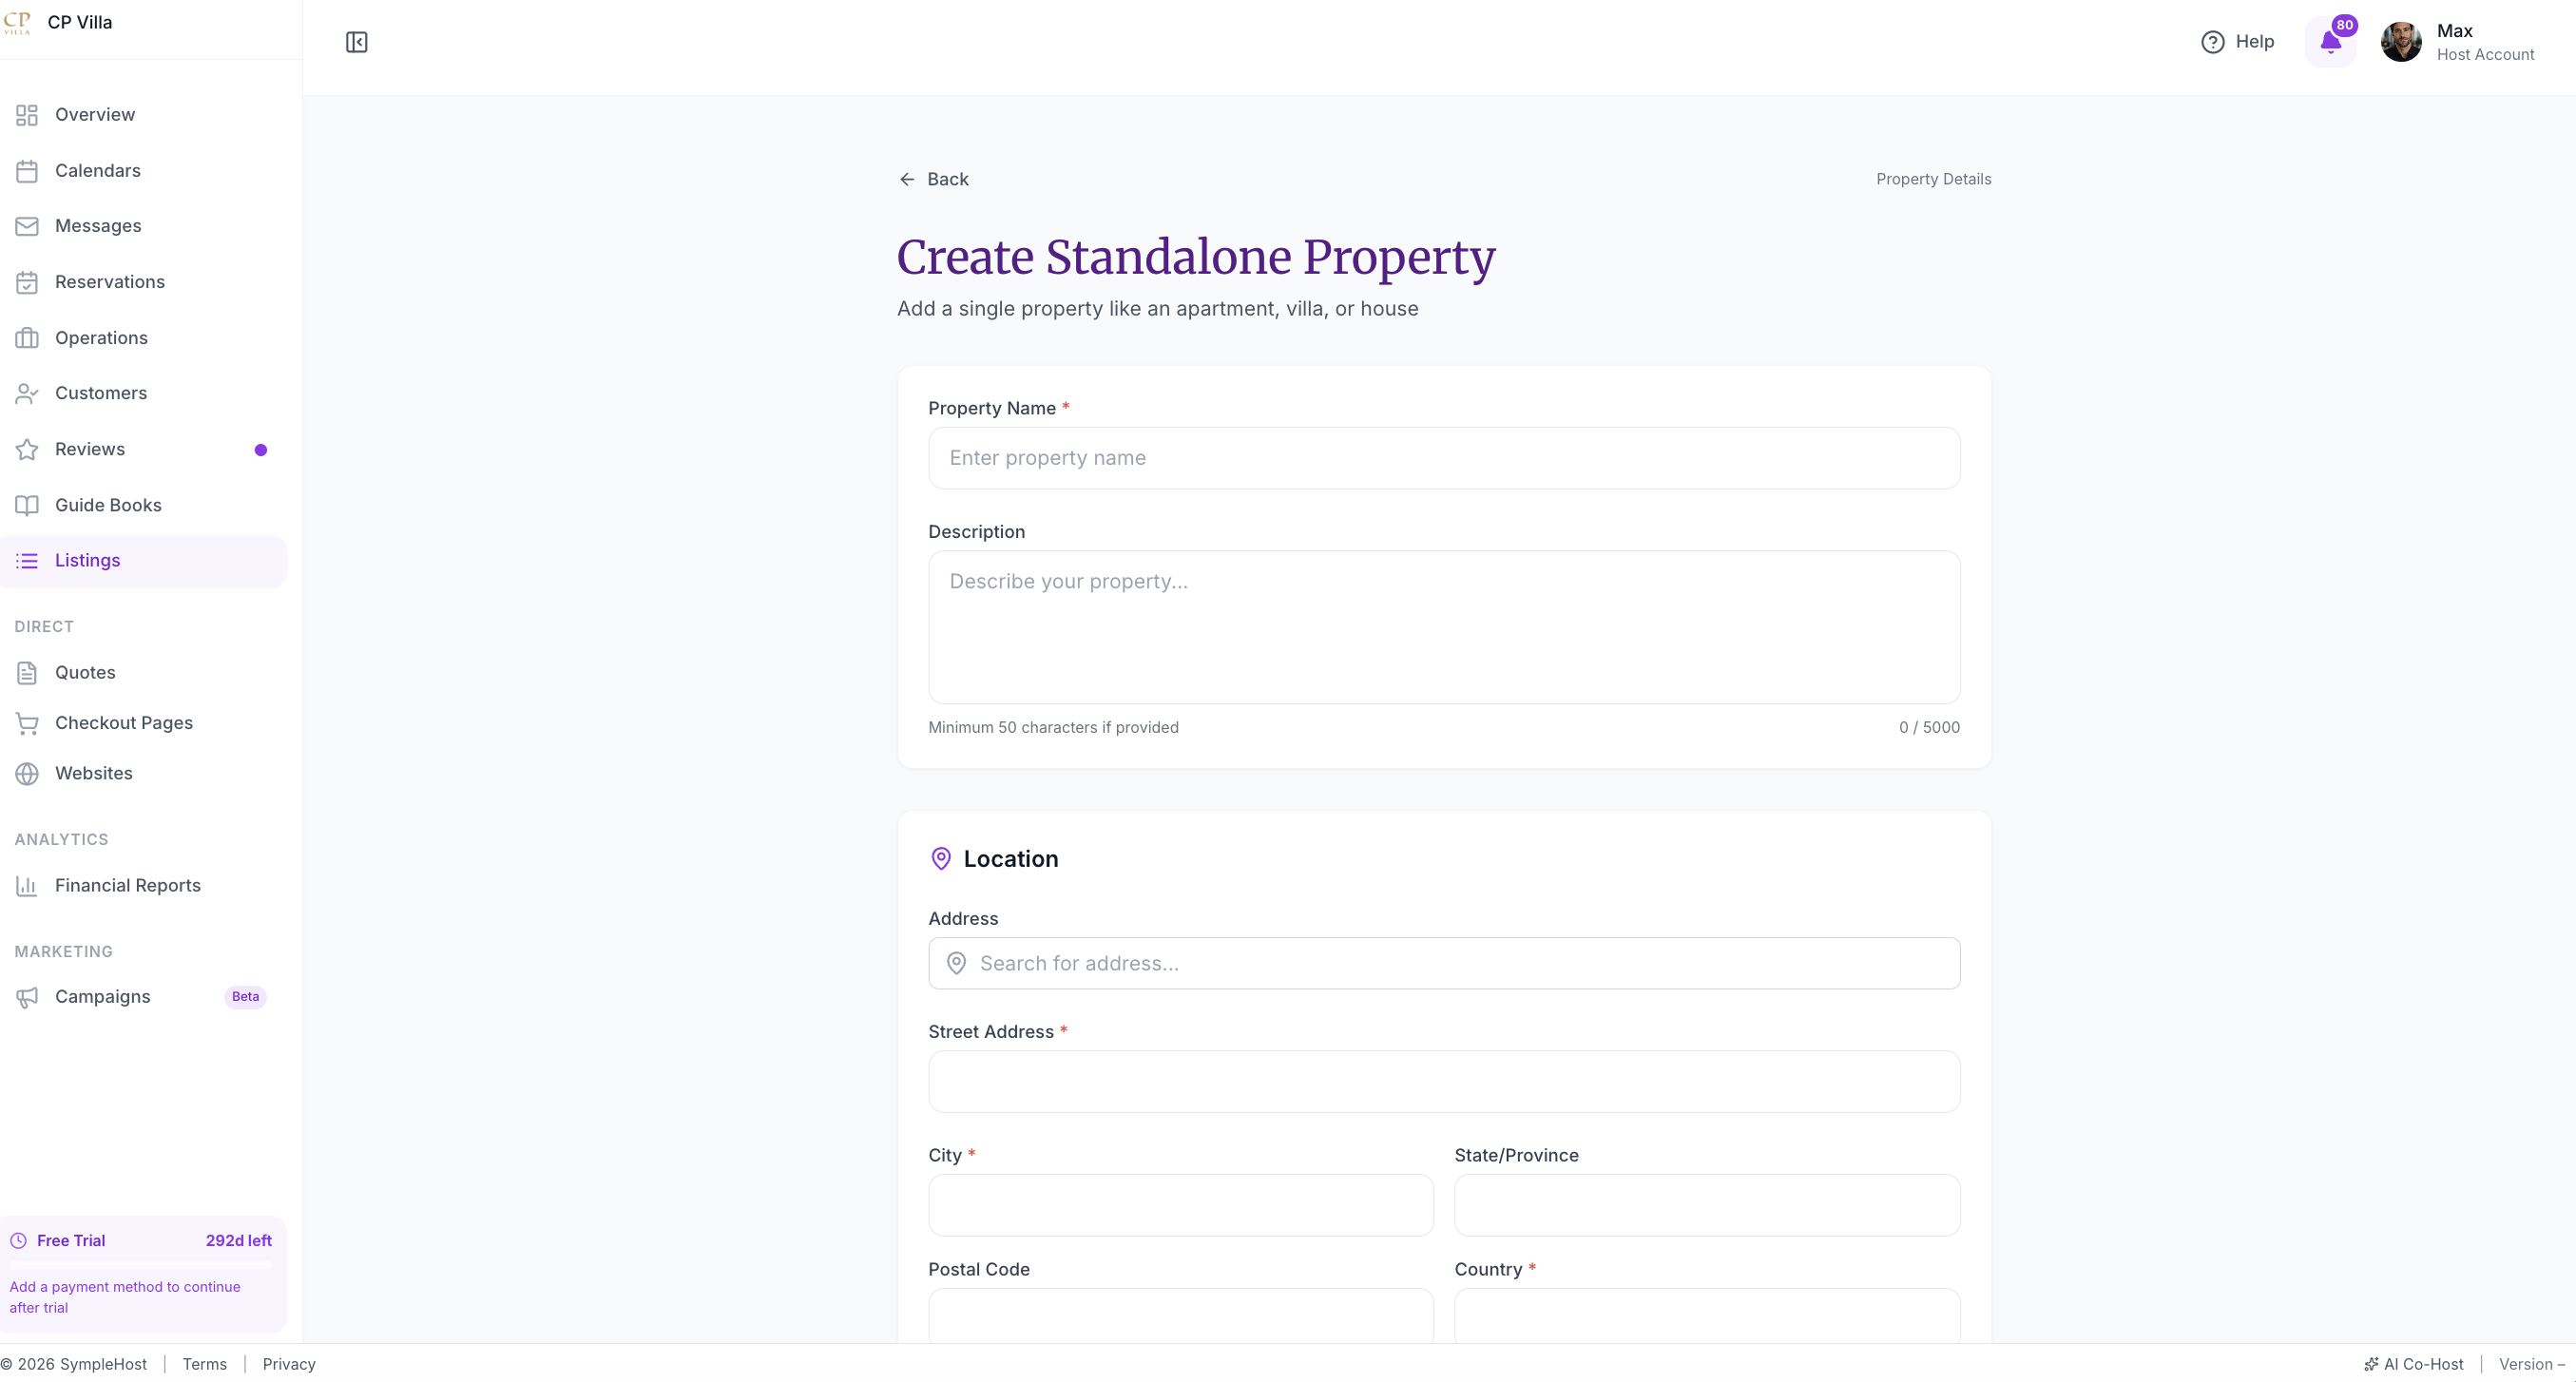Click the Free Trial clock icon

[x=18, y=1240]
